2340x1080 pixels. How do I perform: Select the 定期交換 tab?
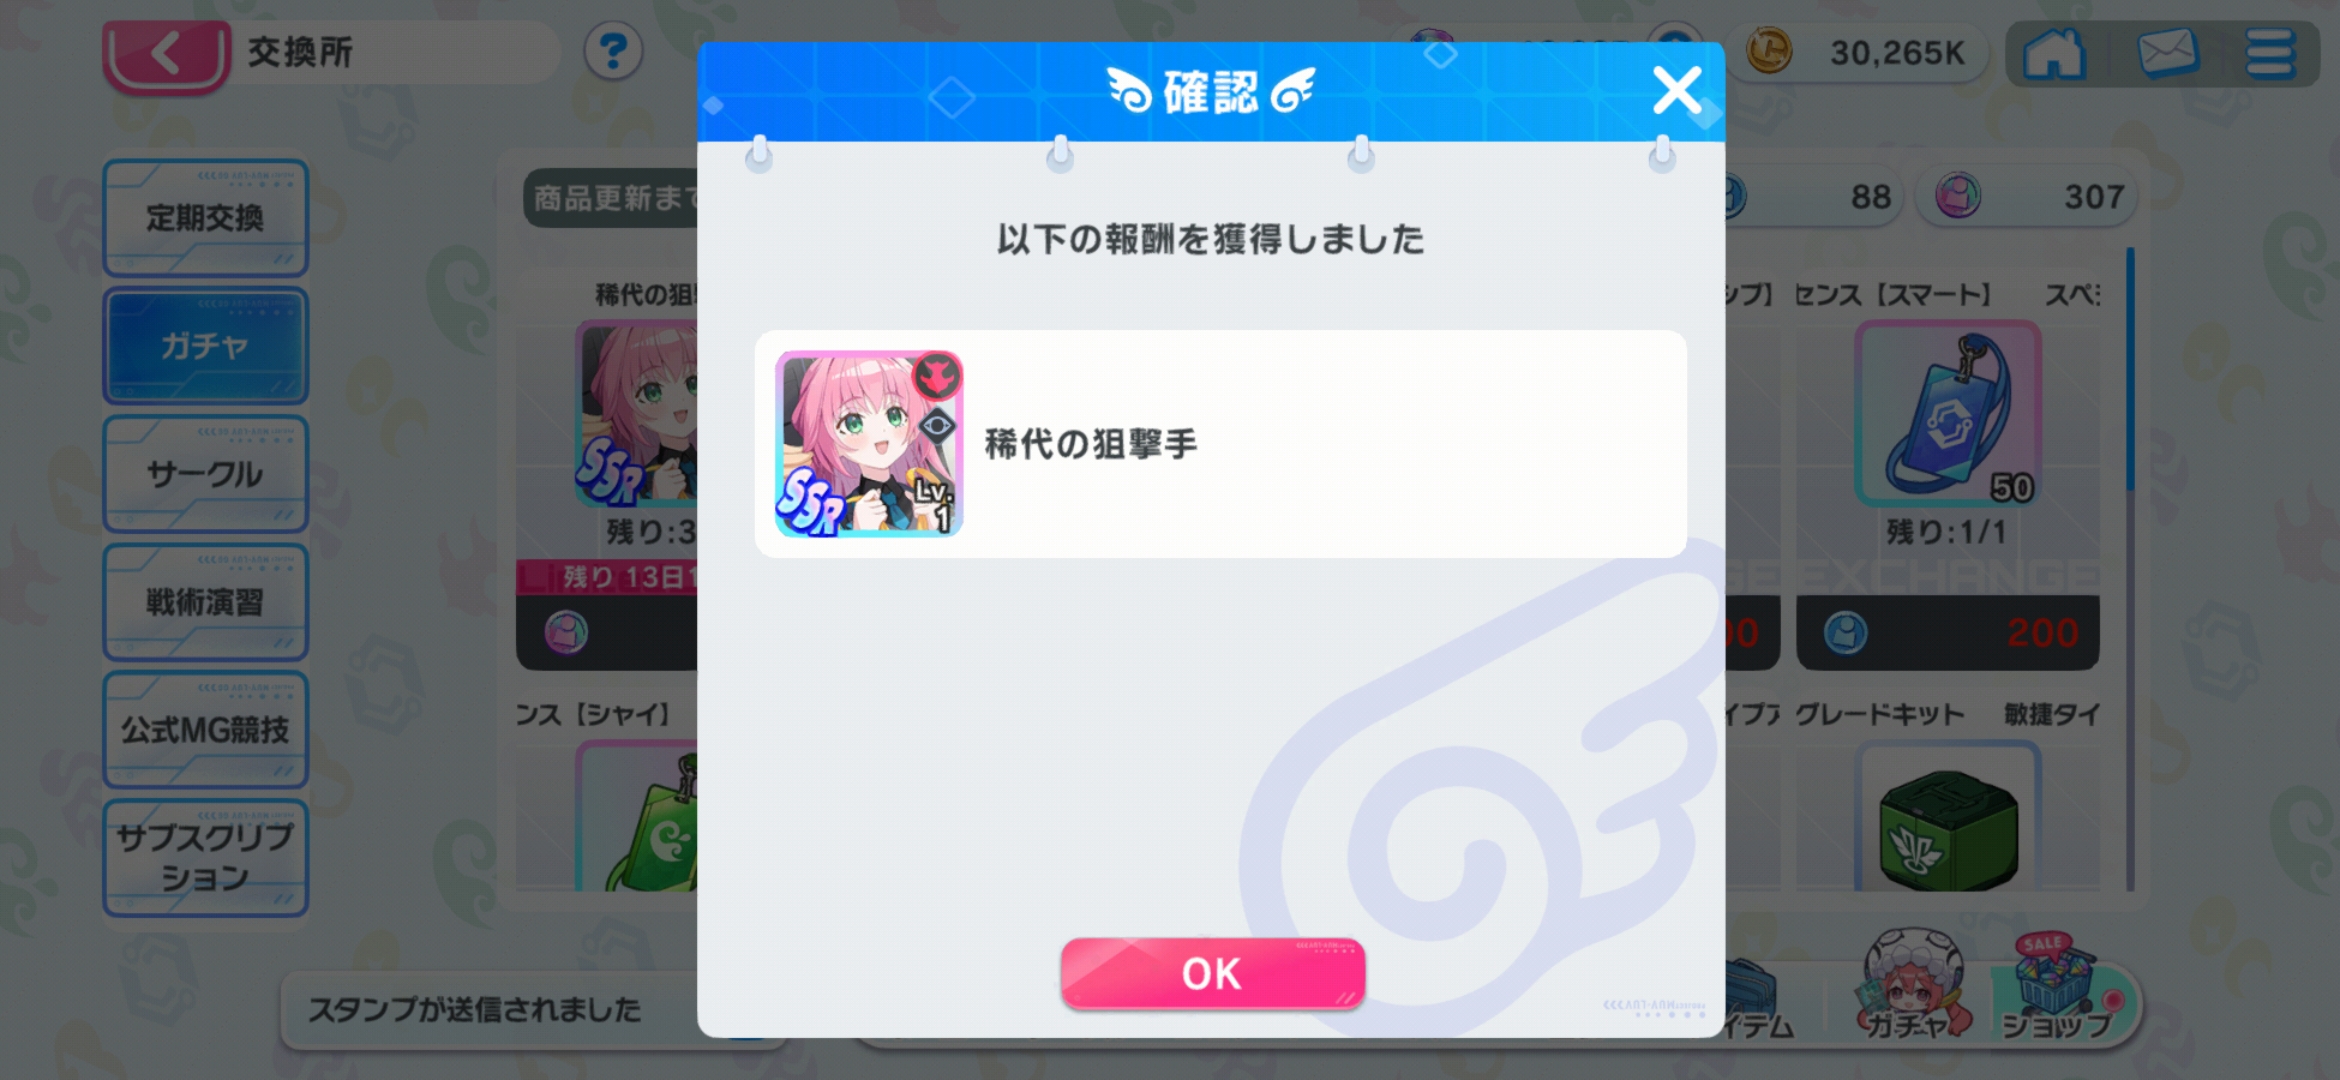[x=205, y=217]
